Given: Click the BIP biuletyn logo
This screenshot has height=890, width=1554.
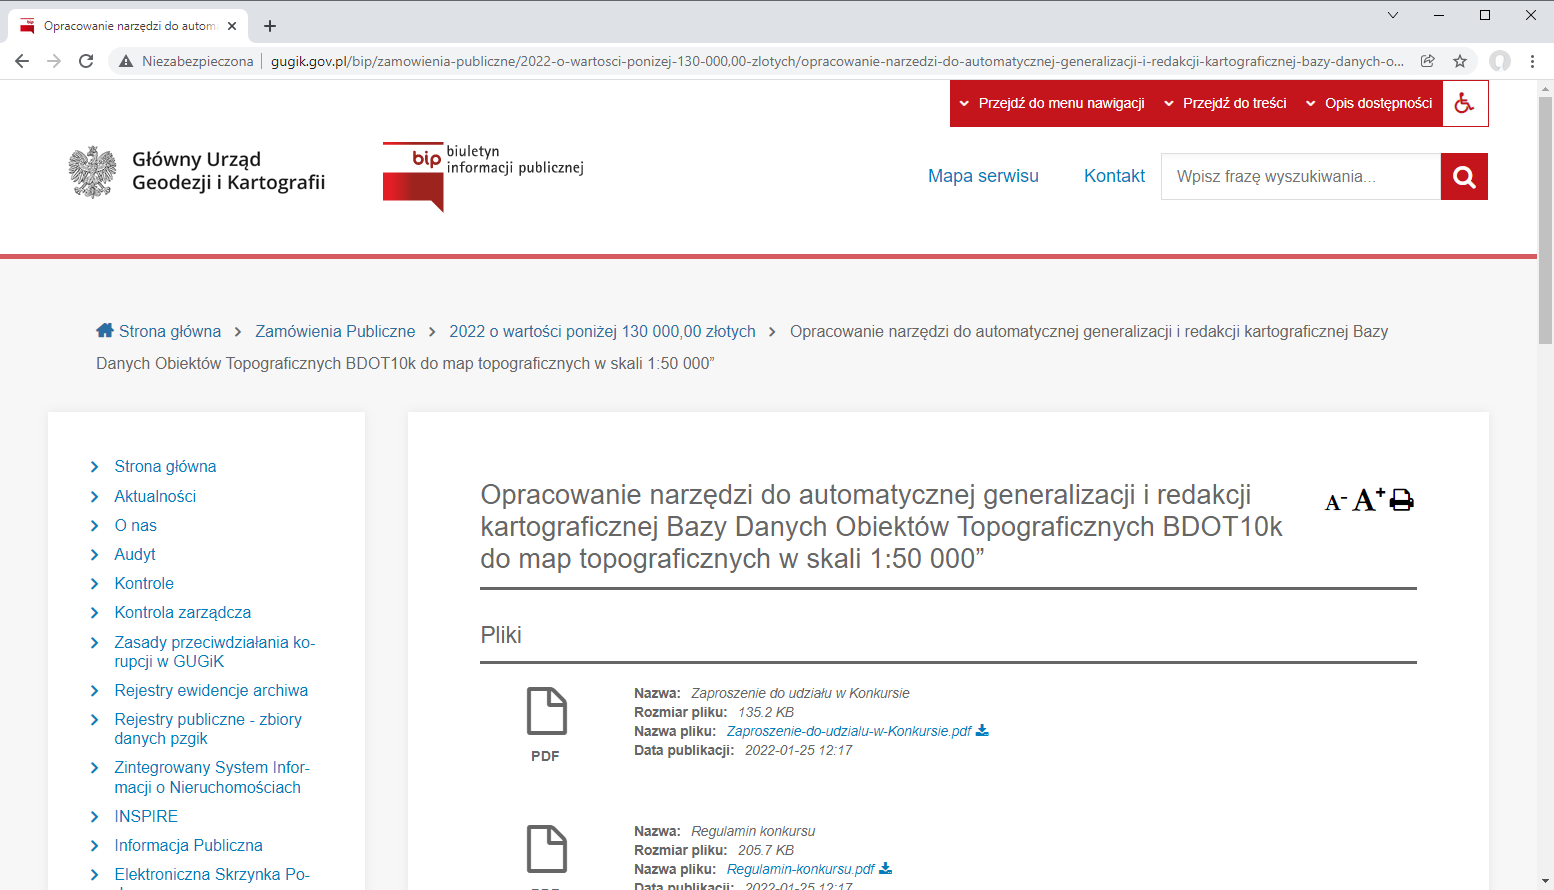Looking at the screenshot, I should tap(483, 176).
